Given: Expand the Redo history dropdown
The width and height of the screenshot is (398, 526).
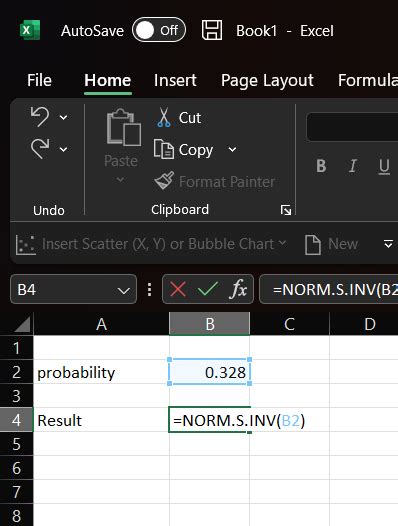Looking at the screenshot, I should (63, 149).
